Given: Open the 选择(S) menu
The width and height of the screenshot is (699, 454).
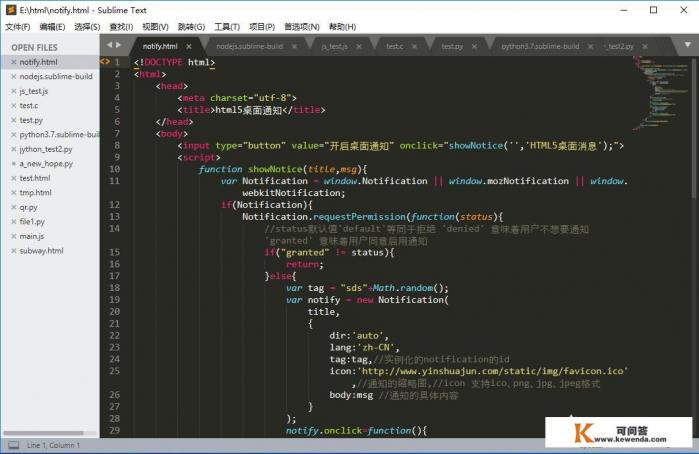Looking at the screenshot, I should pos(87,27).
